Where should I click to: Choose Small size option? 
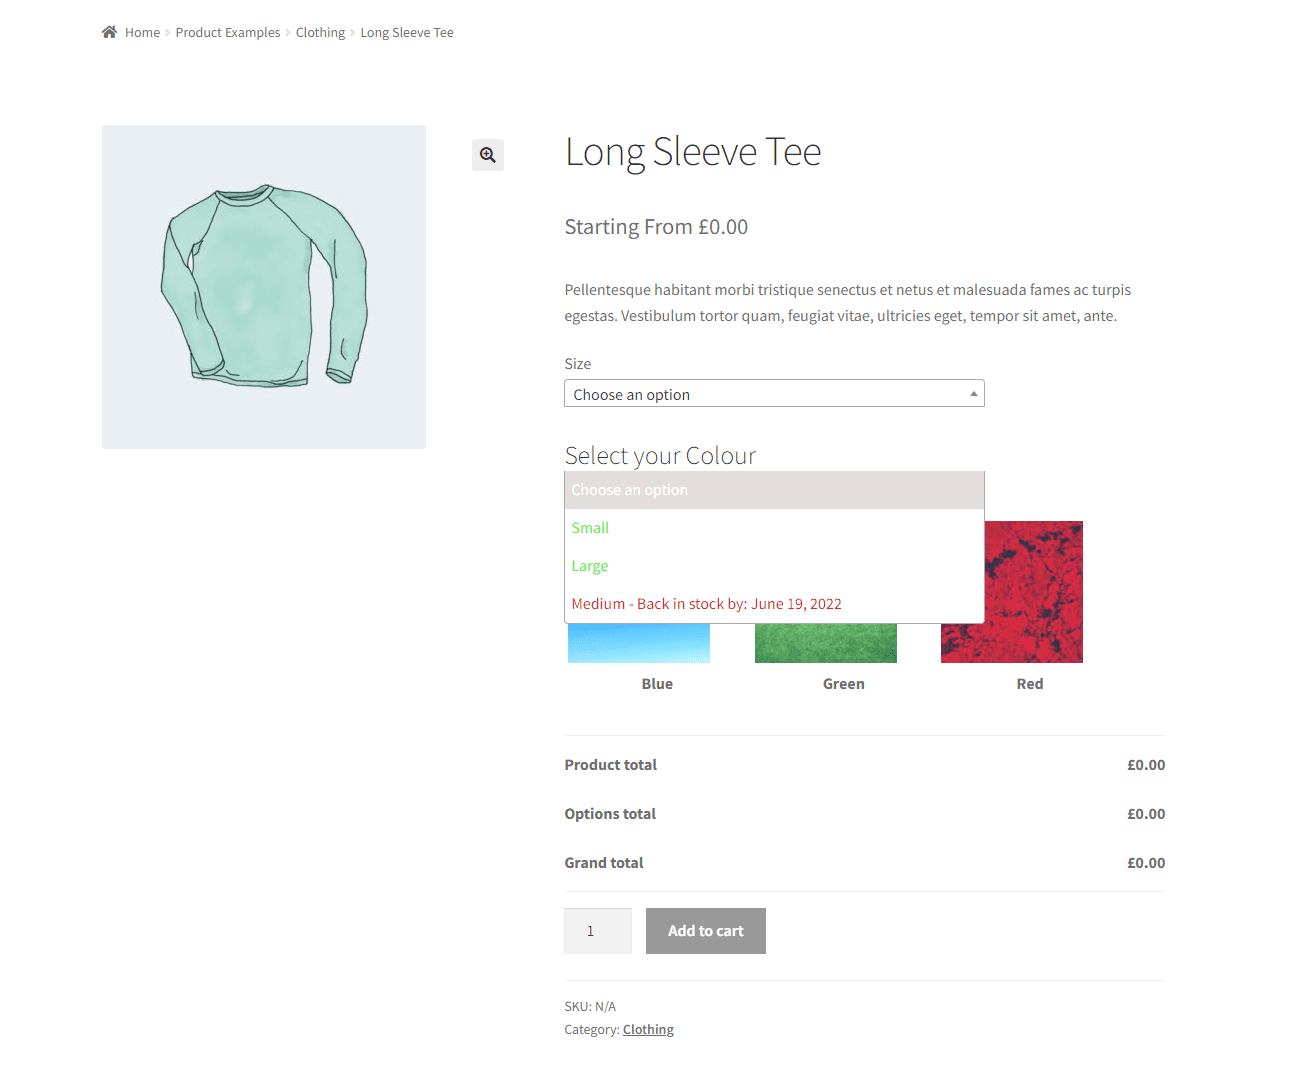[774, 528]
